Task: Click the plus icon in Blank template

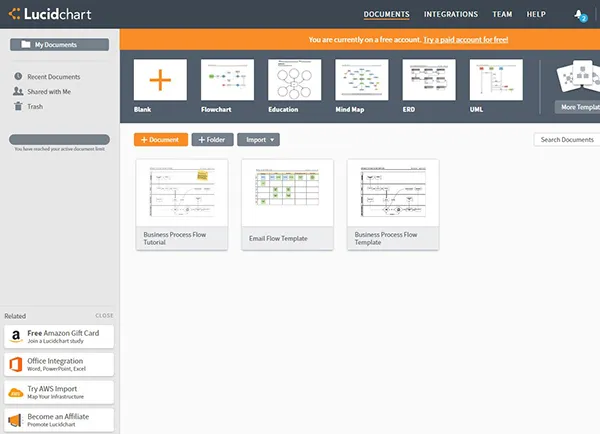Action: click(x=160, y=80)
